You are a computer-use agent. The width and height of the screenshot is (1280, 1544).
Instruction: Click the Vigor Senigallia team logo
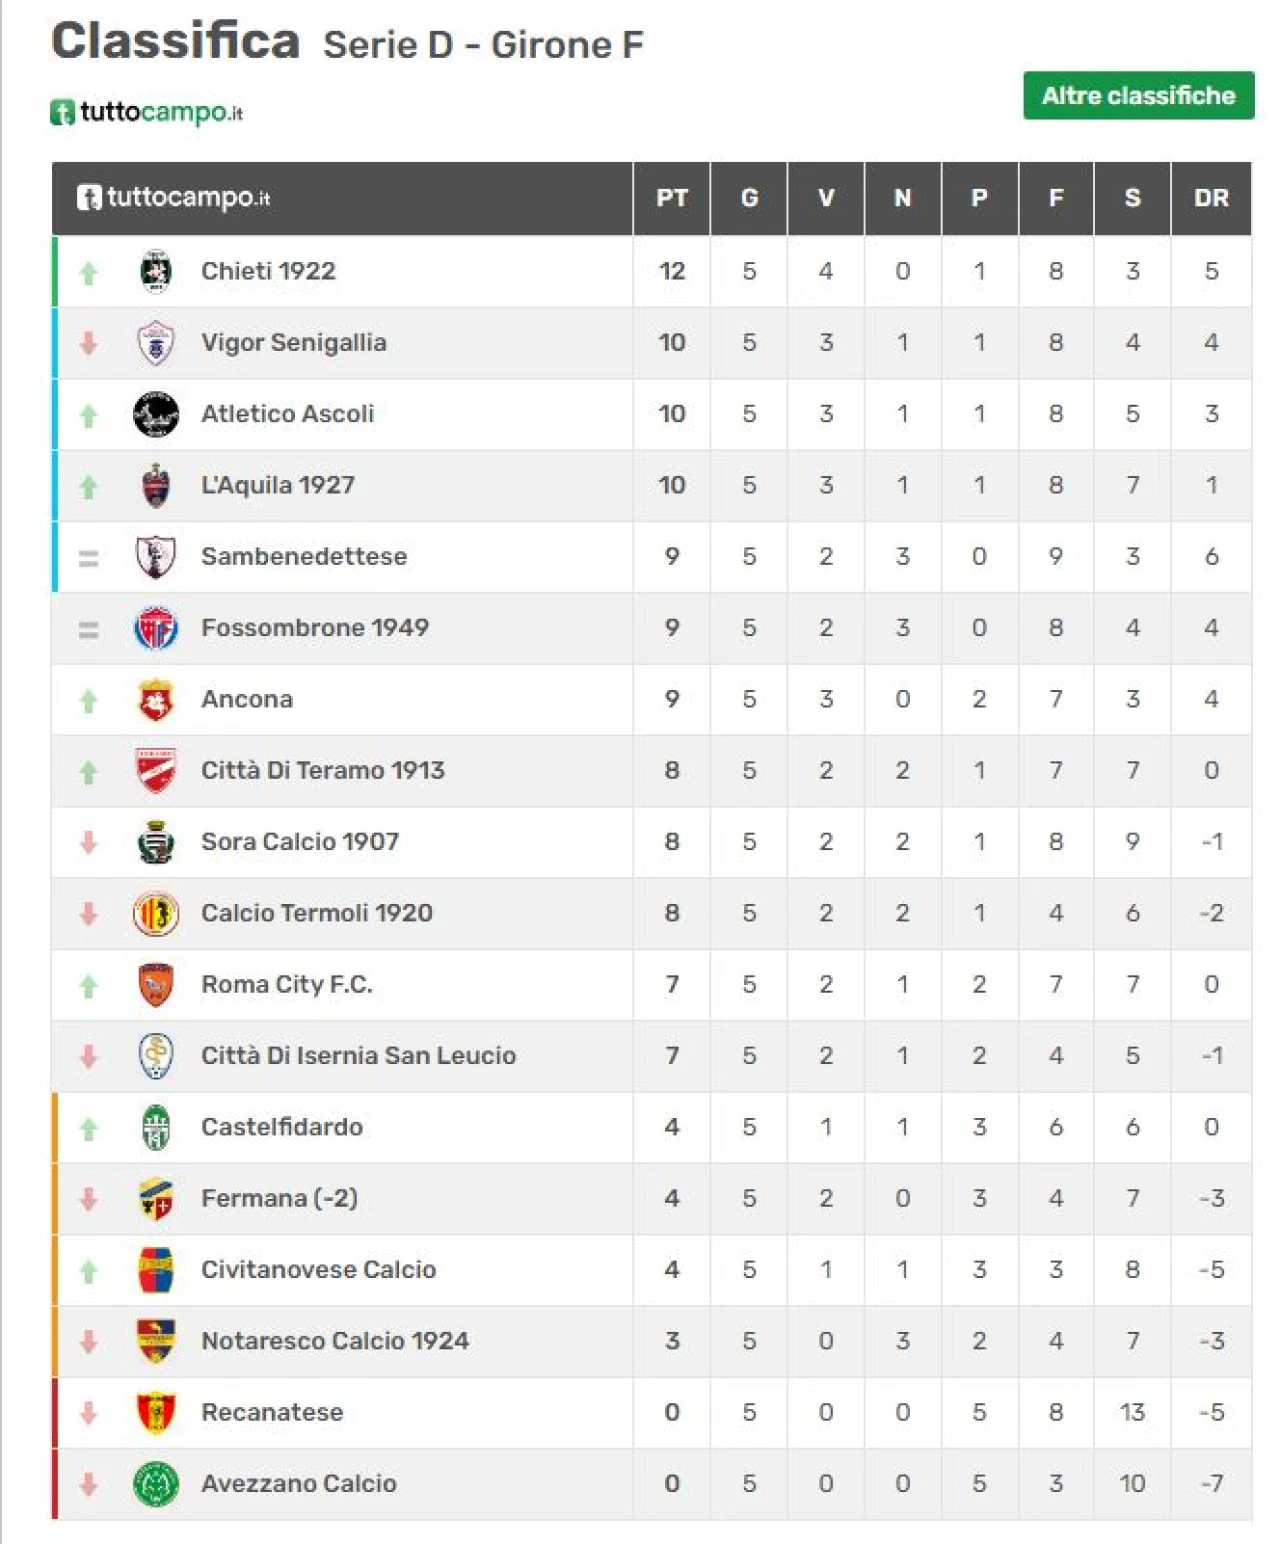pos(155,343)
